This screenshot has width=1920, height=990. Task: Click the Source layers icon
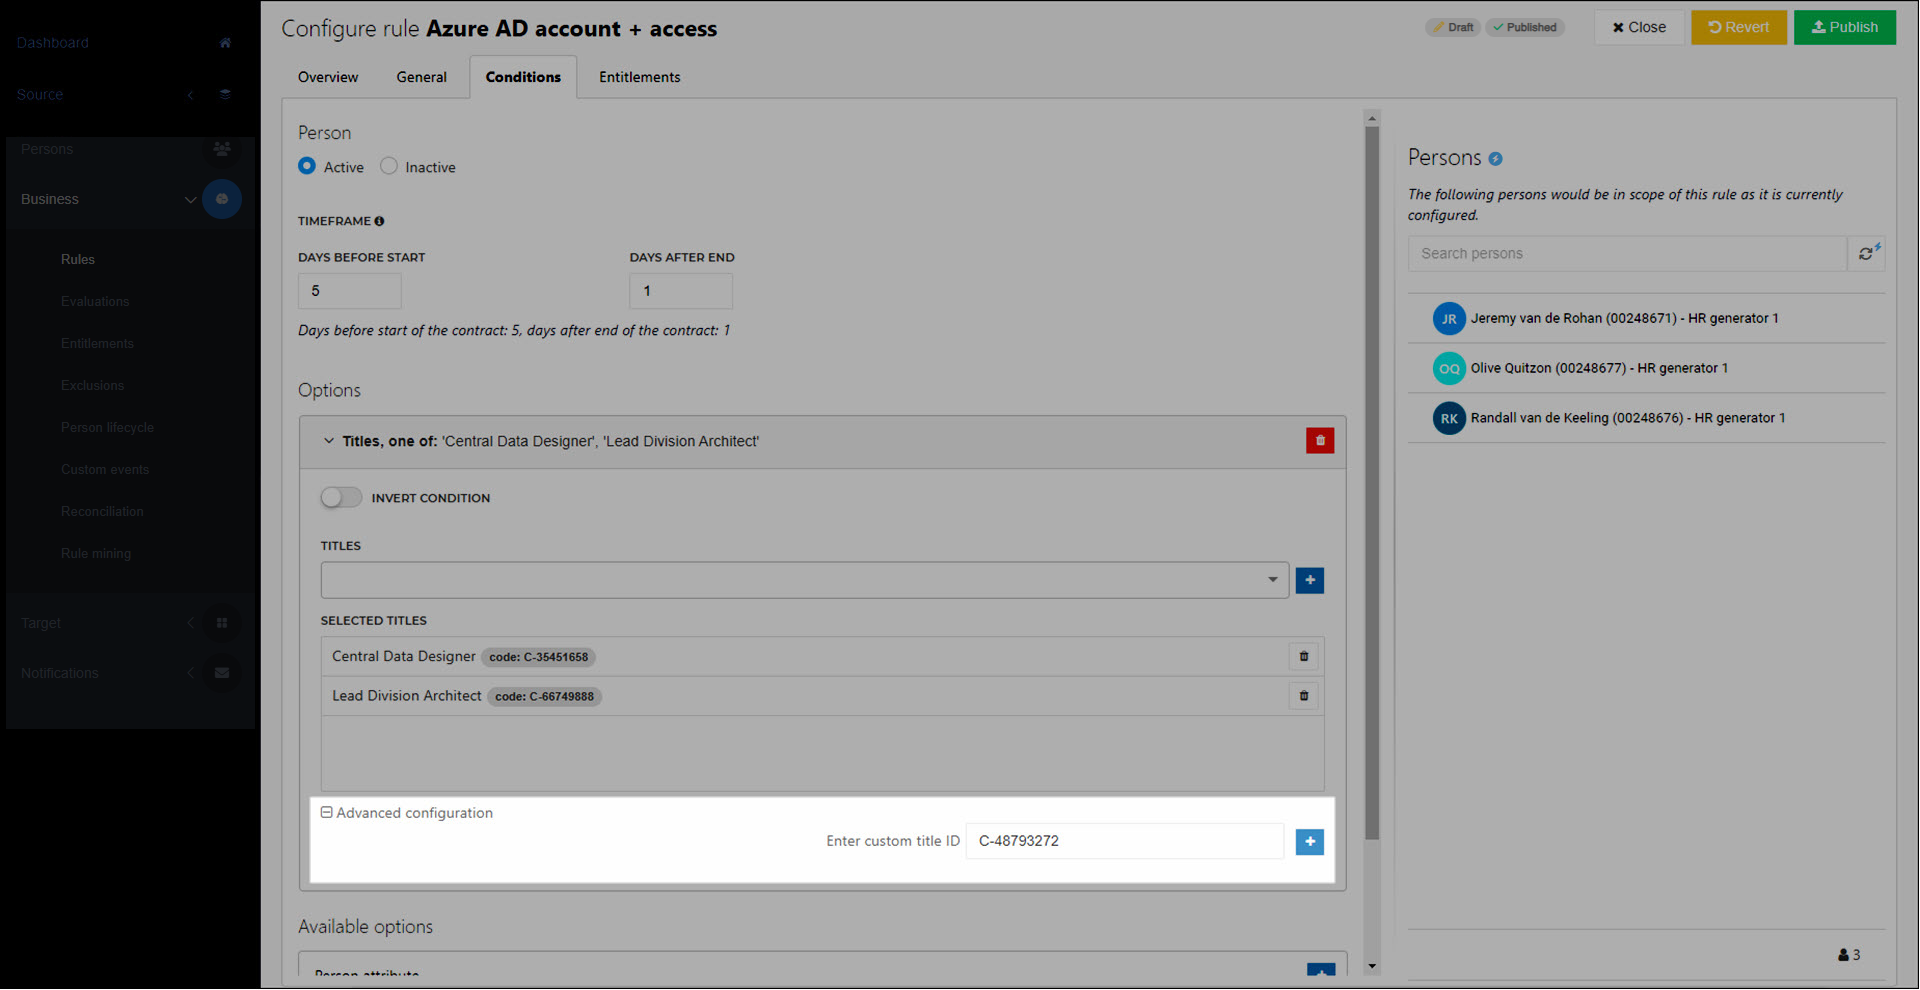(x=225, y=95)
